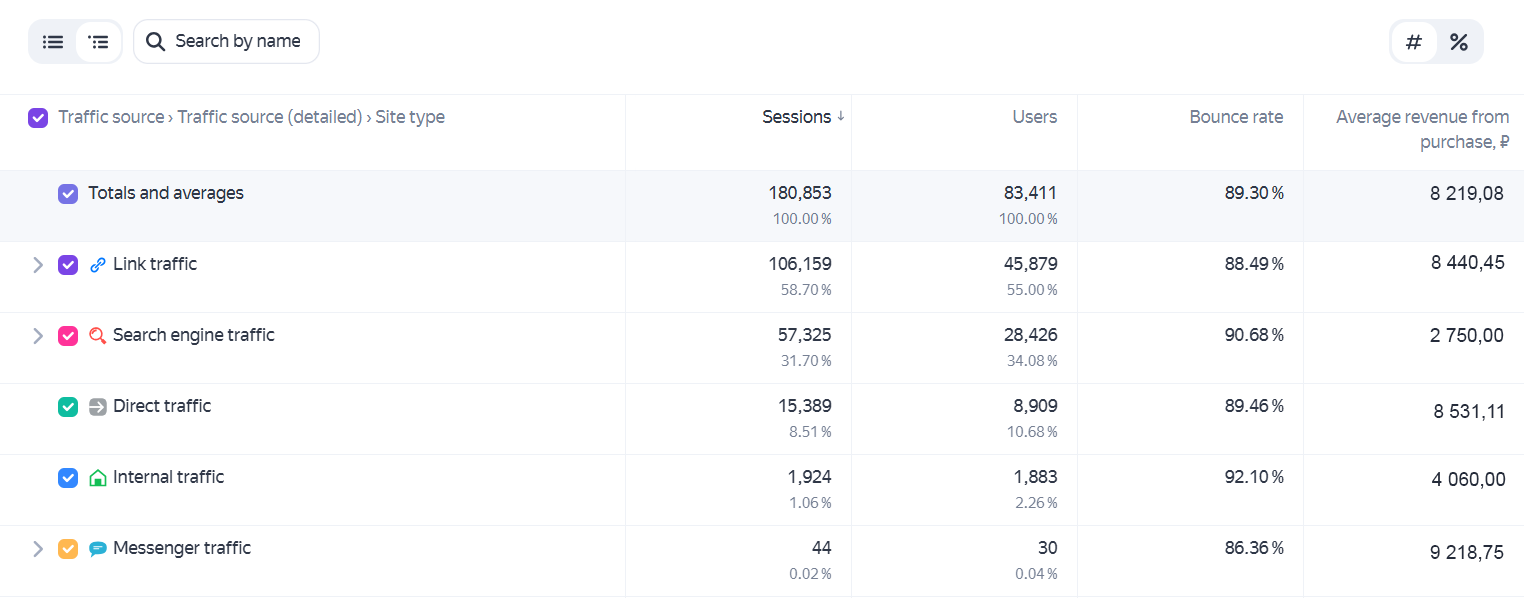Screen dimensions: 1524x598
Task: Click the Search engine traffic magnifier icon
Action: point(97,336)
